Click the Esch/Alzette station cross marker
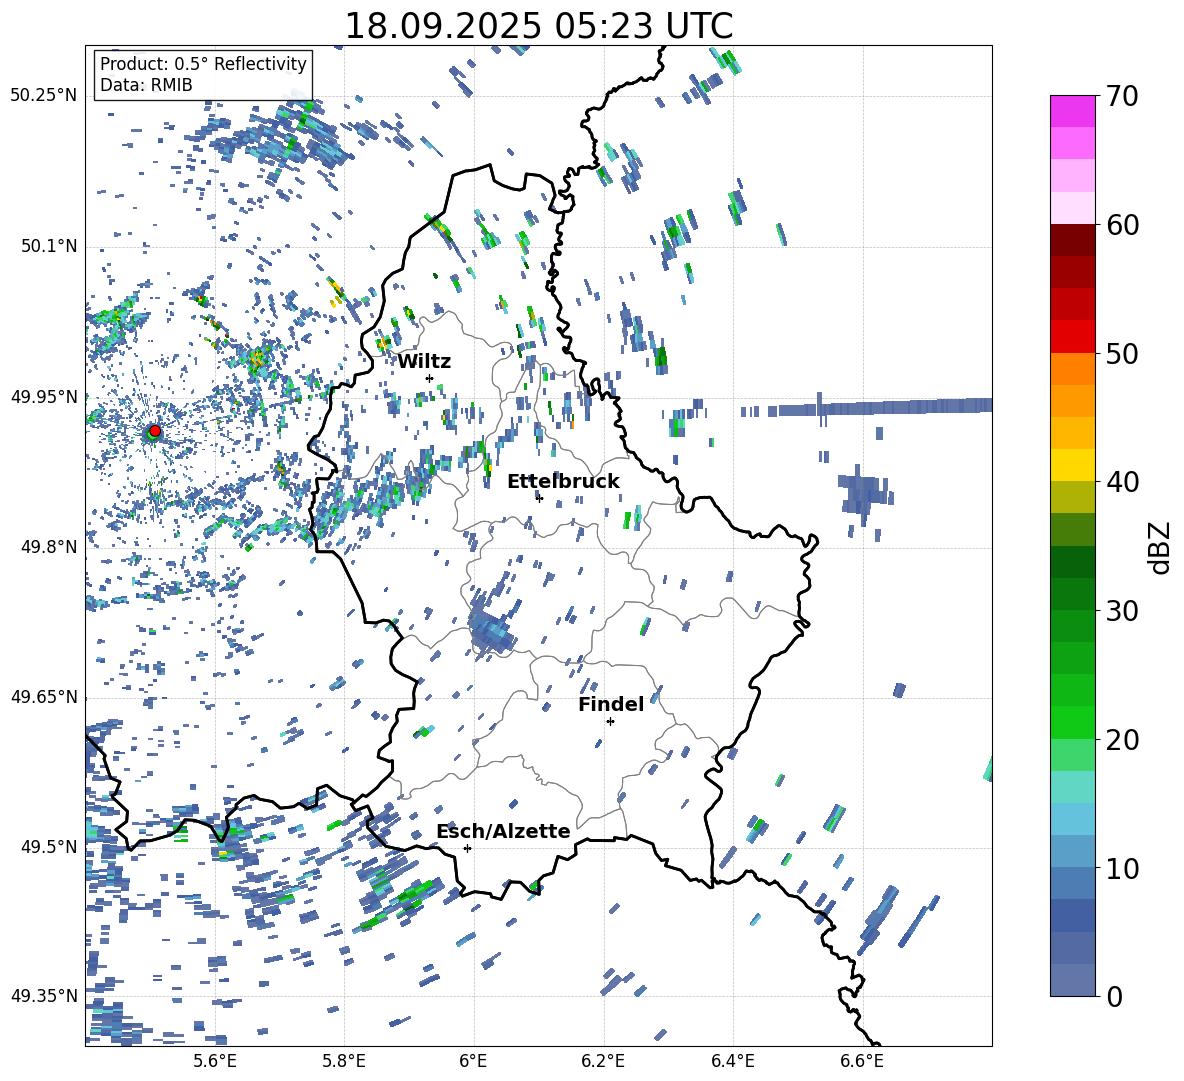1184x1081 pixels. (467, 848)
